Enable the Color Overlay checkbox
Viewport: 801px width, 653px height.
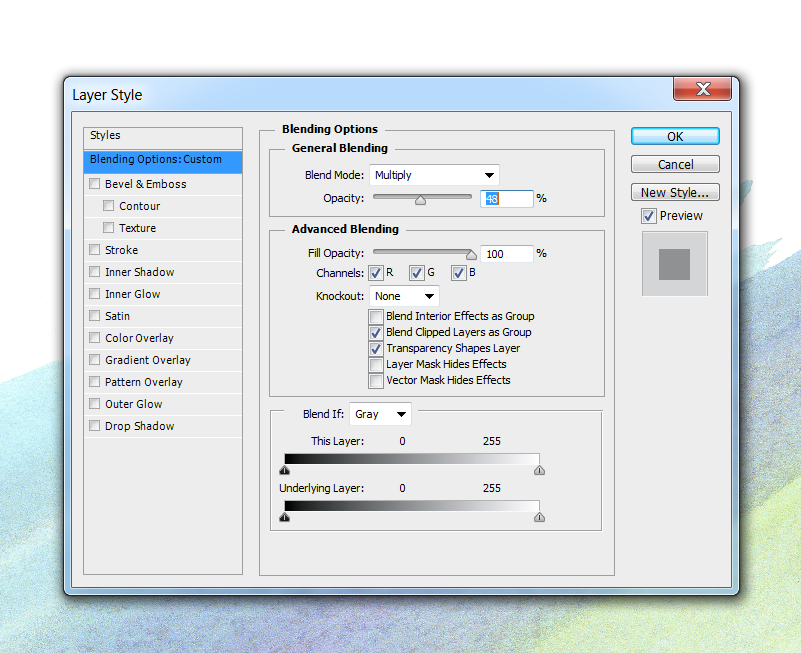click(95, 337)
